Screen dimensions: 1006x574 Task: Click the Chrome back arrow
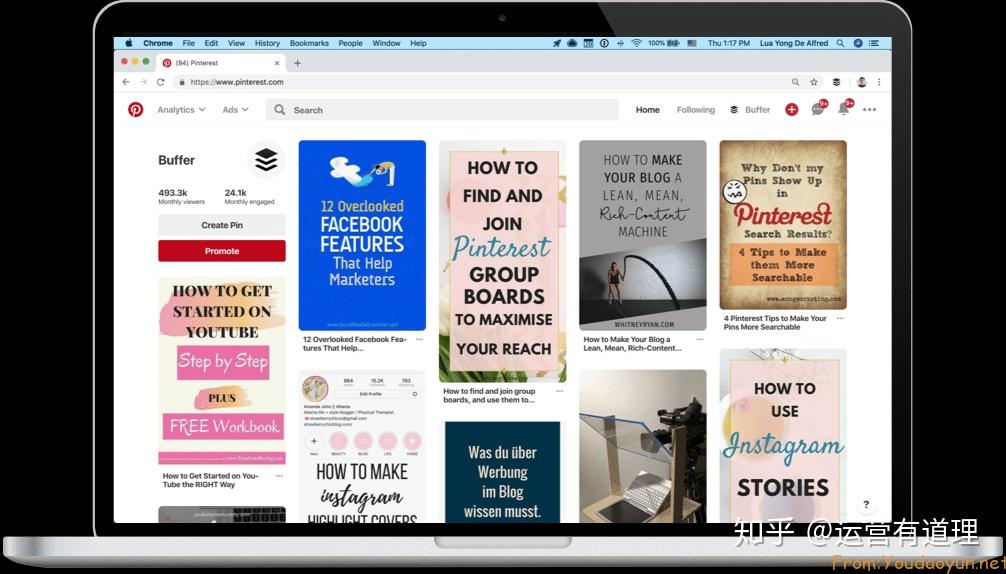[126, 82]
